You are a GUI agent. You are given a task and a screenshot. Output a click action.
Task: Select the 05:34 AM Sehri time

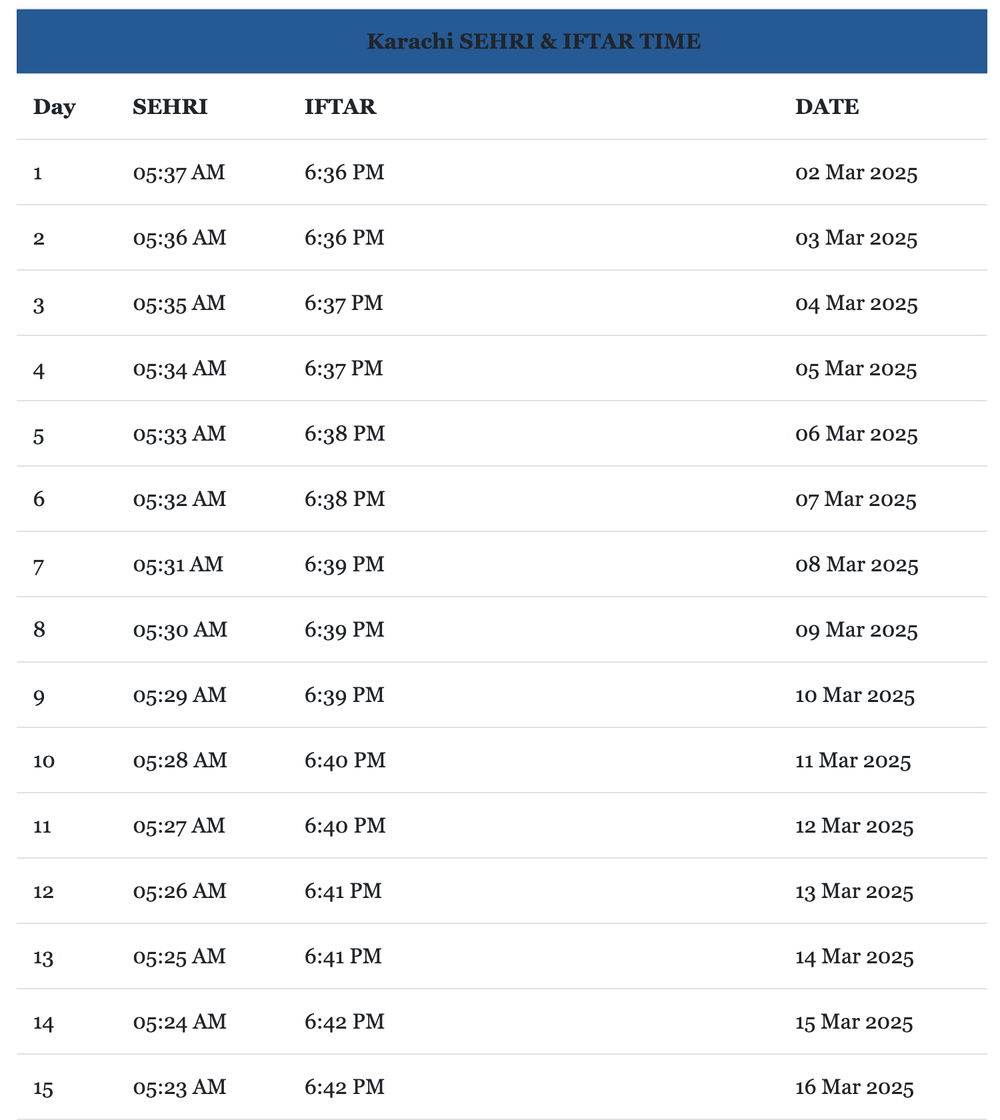coord(179,369)
